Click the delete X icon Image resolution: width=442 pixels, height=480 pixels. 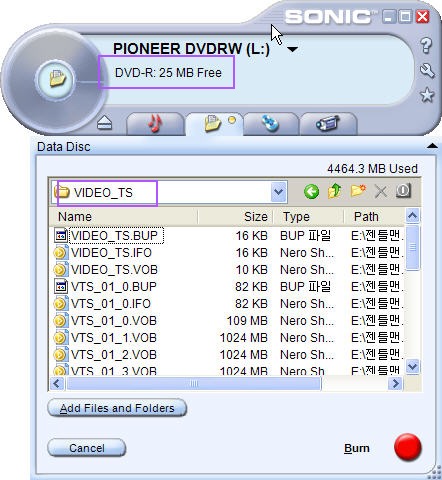(381, 192)
